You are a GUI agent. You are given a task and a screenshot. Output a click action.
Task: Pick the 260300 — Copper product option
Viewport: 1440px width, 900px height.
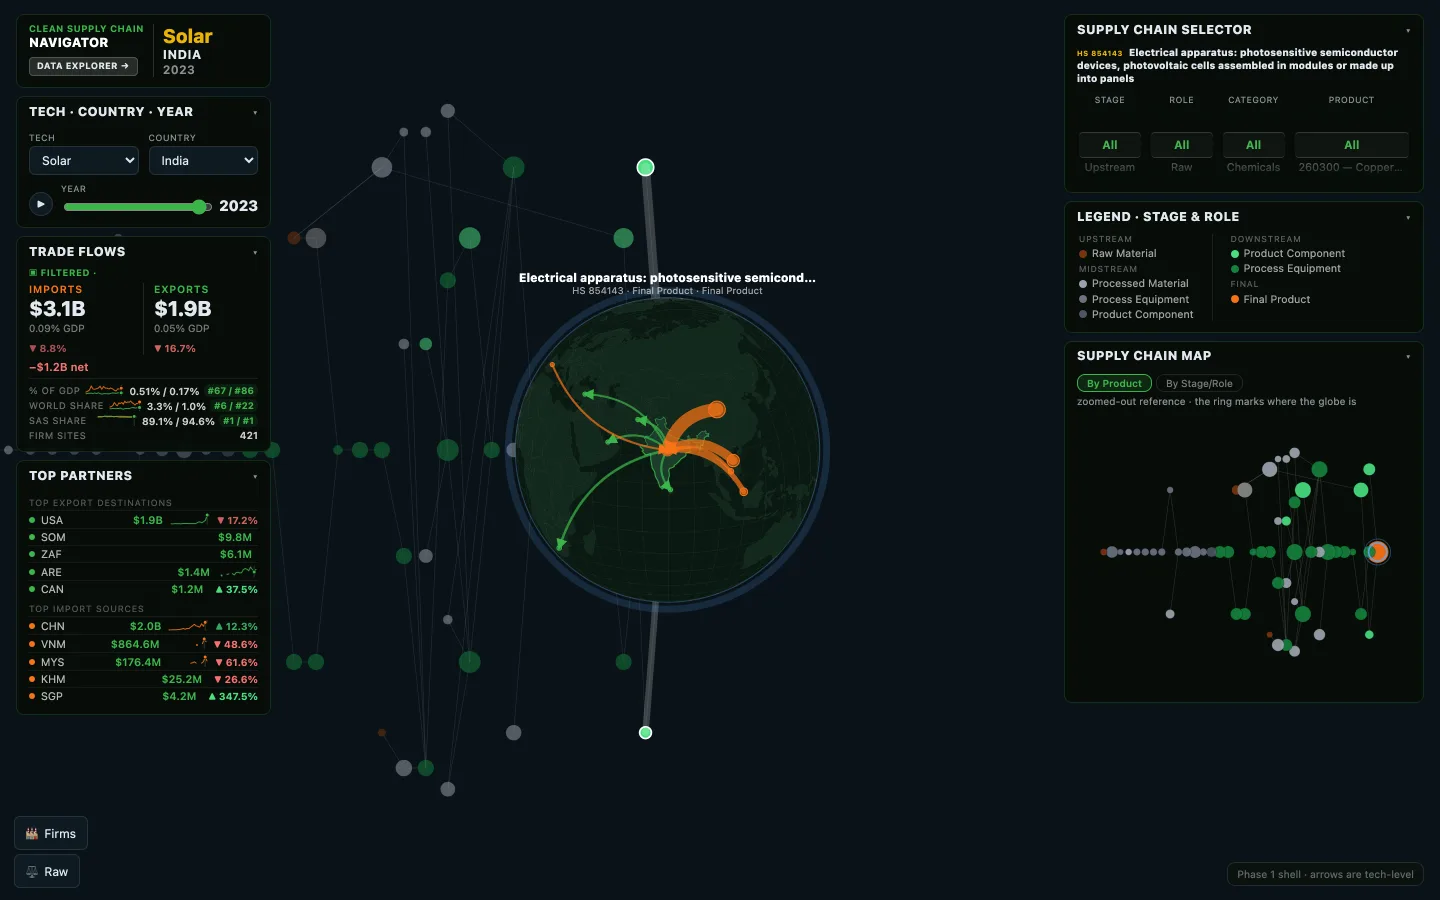point(1350,167)
